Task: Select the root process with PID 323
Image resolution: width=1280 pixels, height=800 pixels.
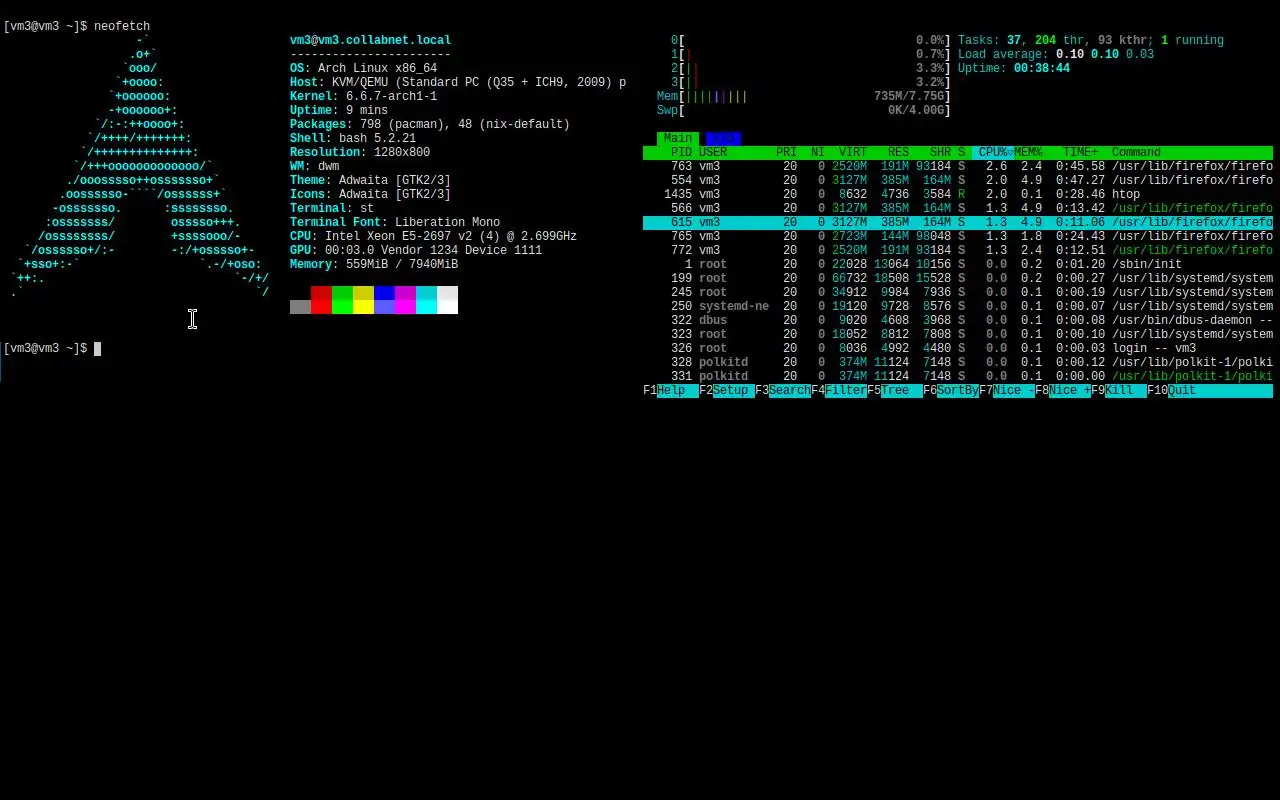Action: [x=958, y=334]
